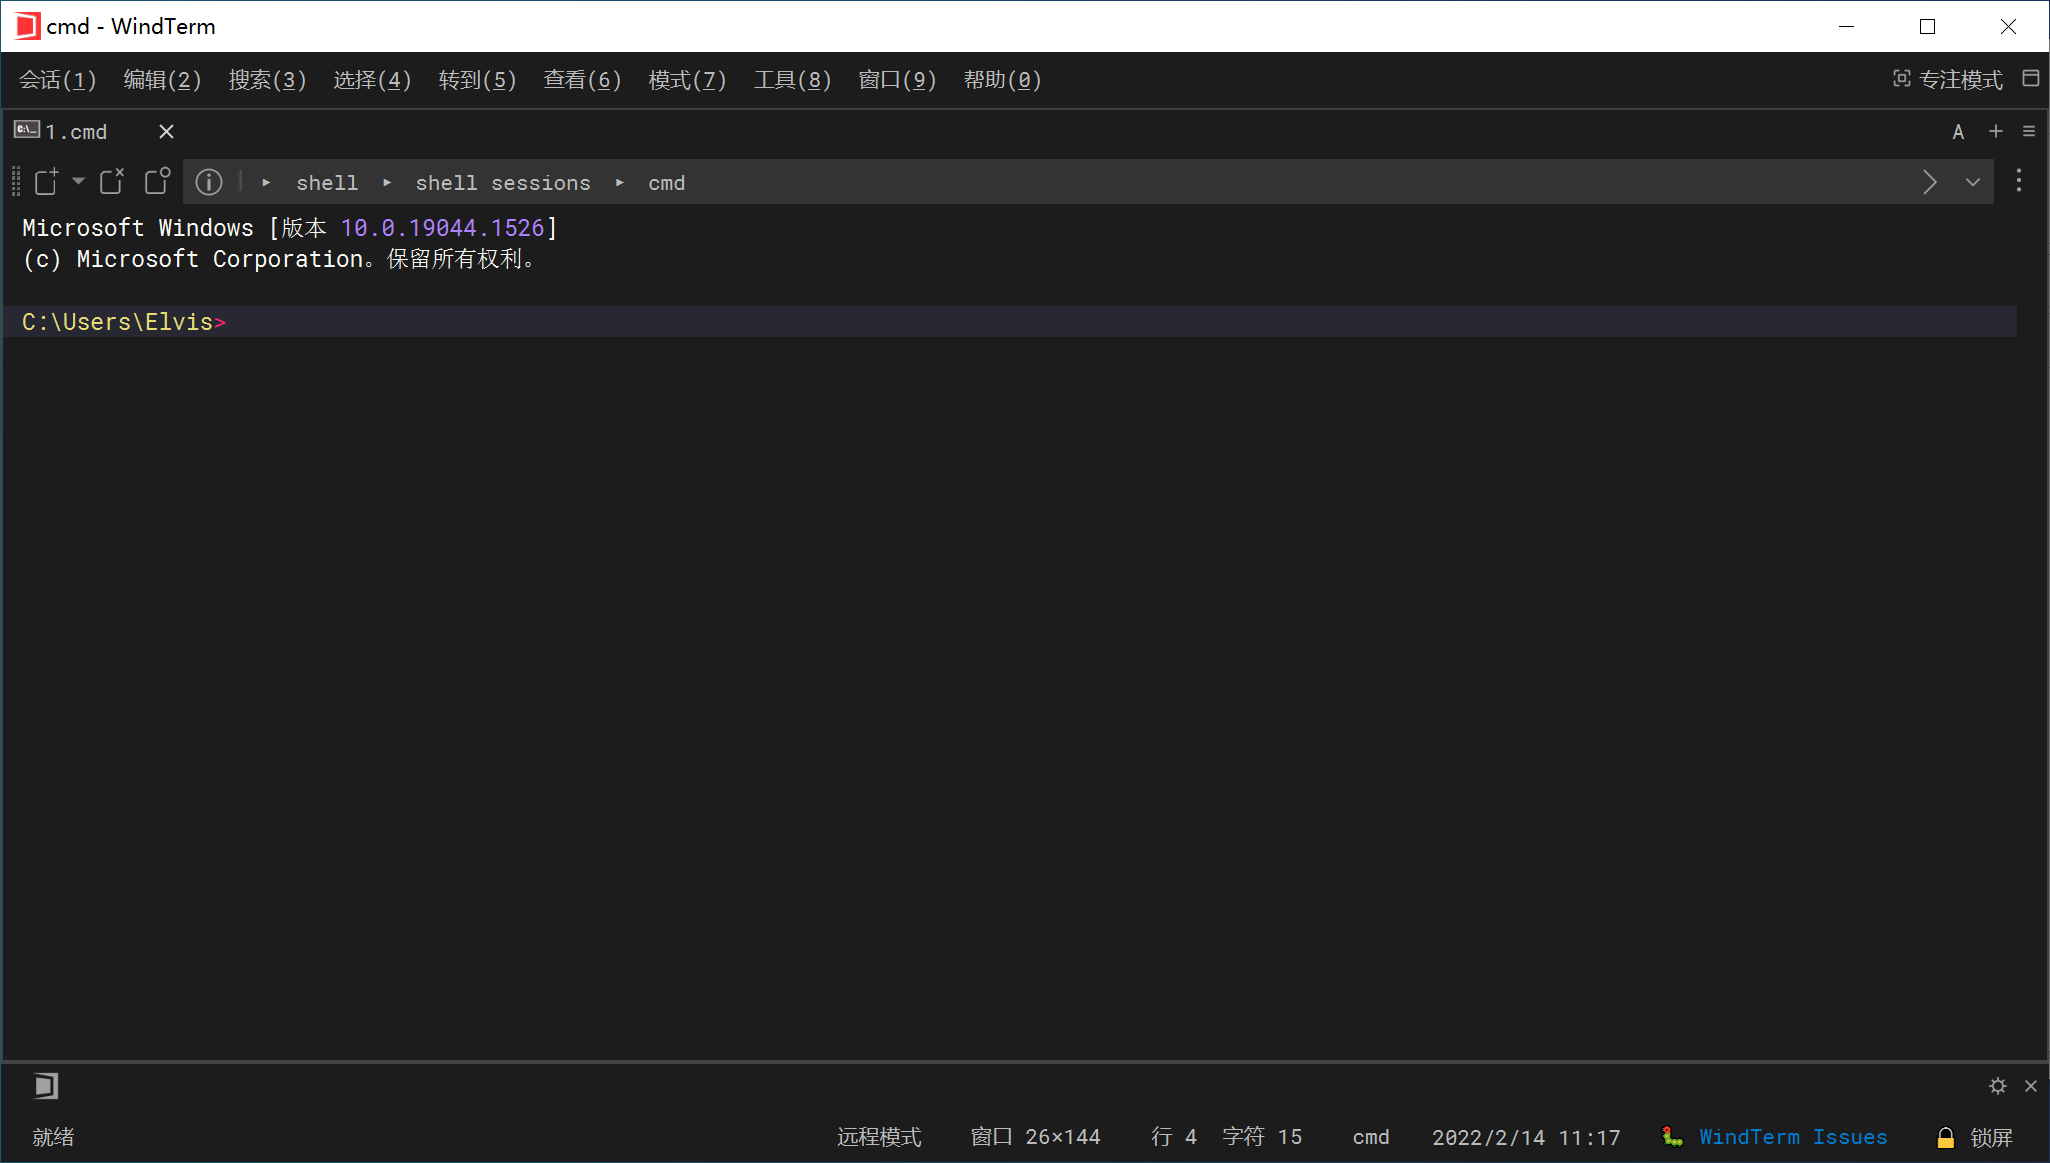This screenshot has width=2050, height=1163.
Task: Open the 会话(1) menu
Action: click(x=58, y=80)
